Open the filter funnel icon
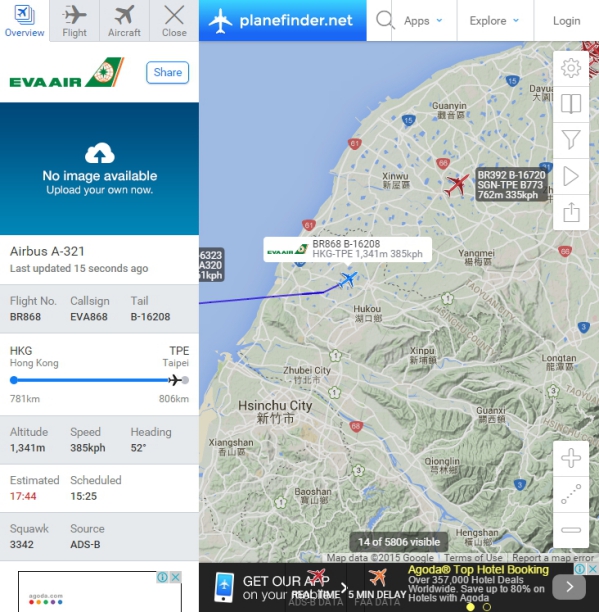Screen dimensions: 599x612 [571, 140]
